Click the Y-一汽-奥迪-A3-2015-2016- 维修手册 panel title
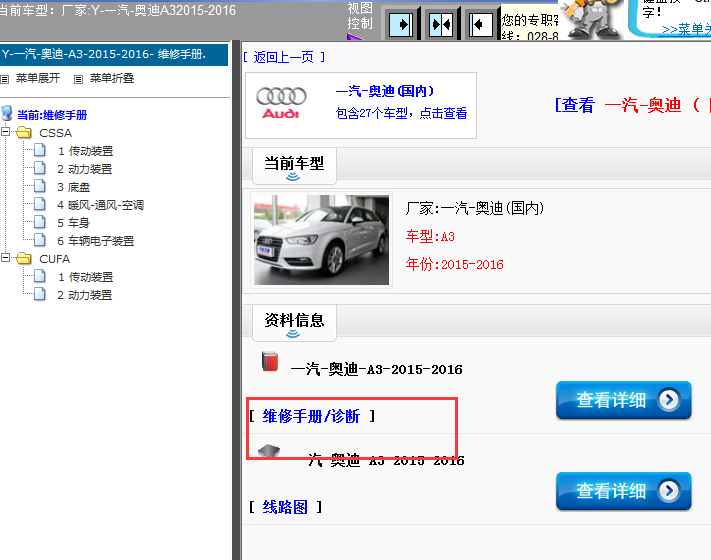 point(104,54)
